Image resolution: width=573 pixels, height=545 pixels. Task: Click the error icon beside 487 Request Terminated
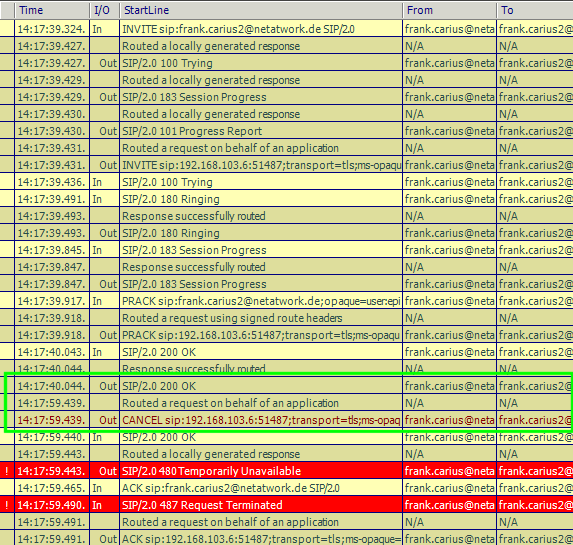pos(7,505)
